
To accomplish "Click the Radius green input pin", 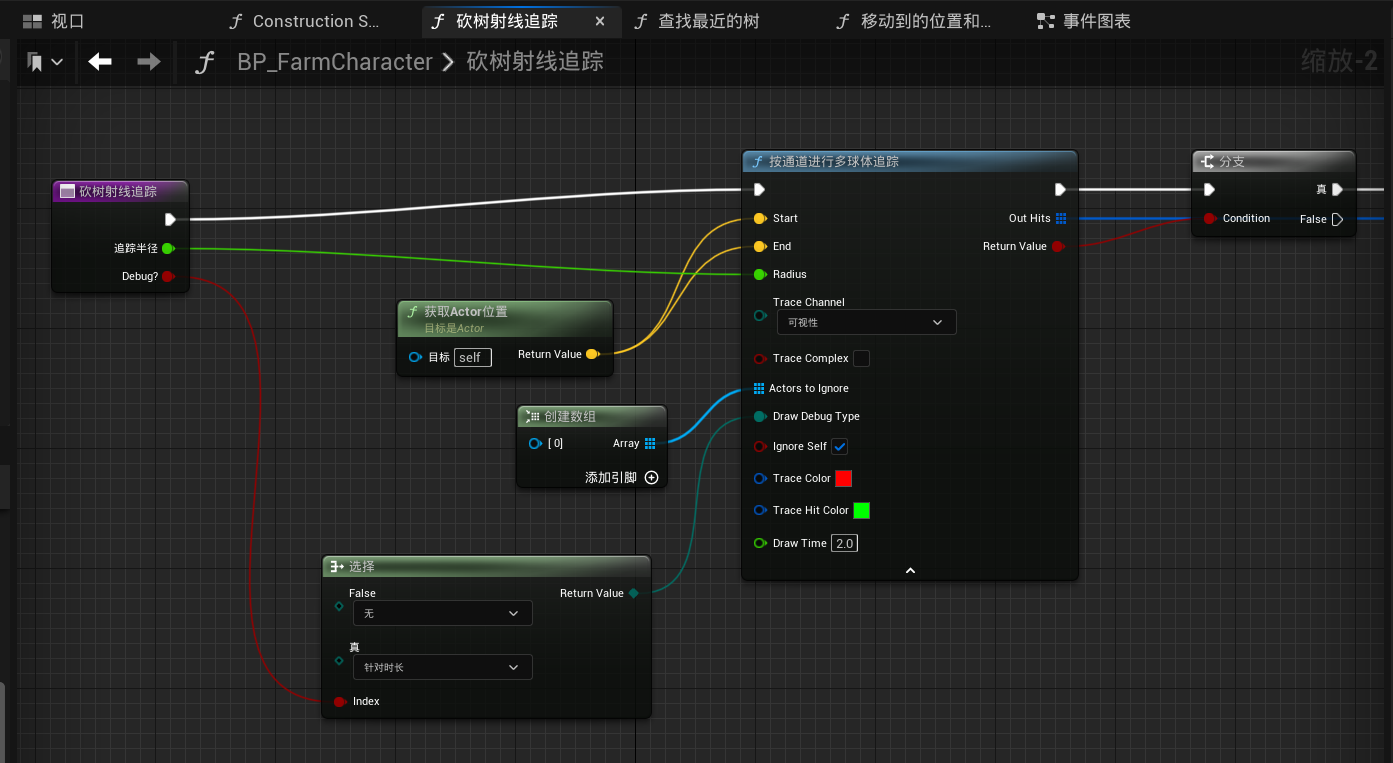I will click(760, 274).
